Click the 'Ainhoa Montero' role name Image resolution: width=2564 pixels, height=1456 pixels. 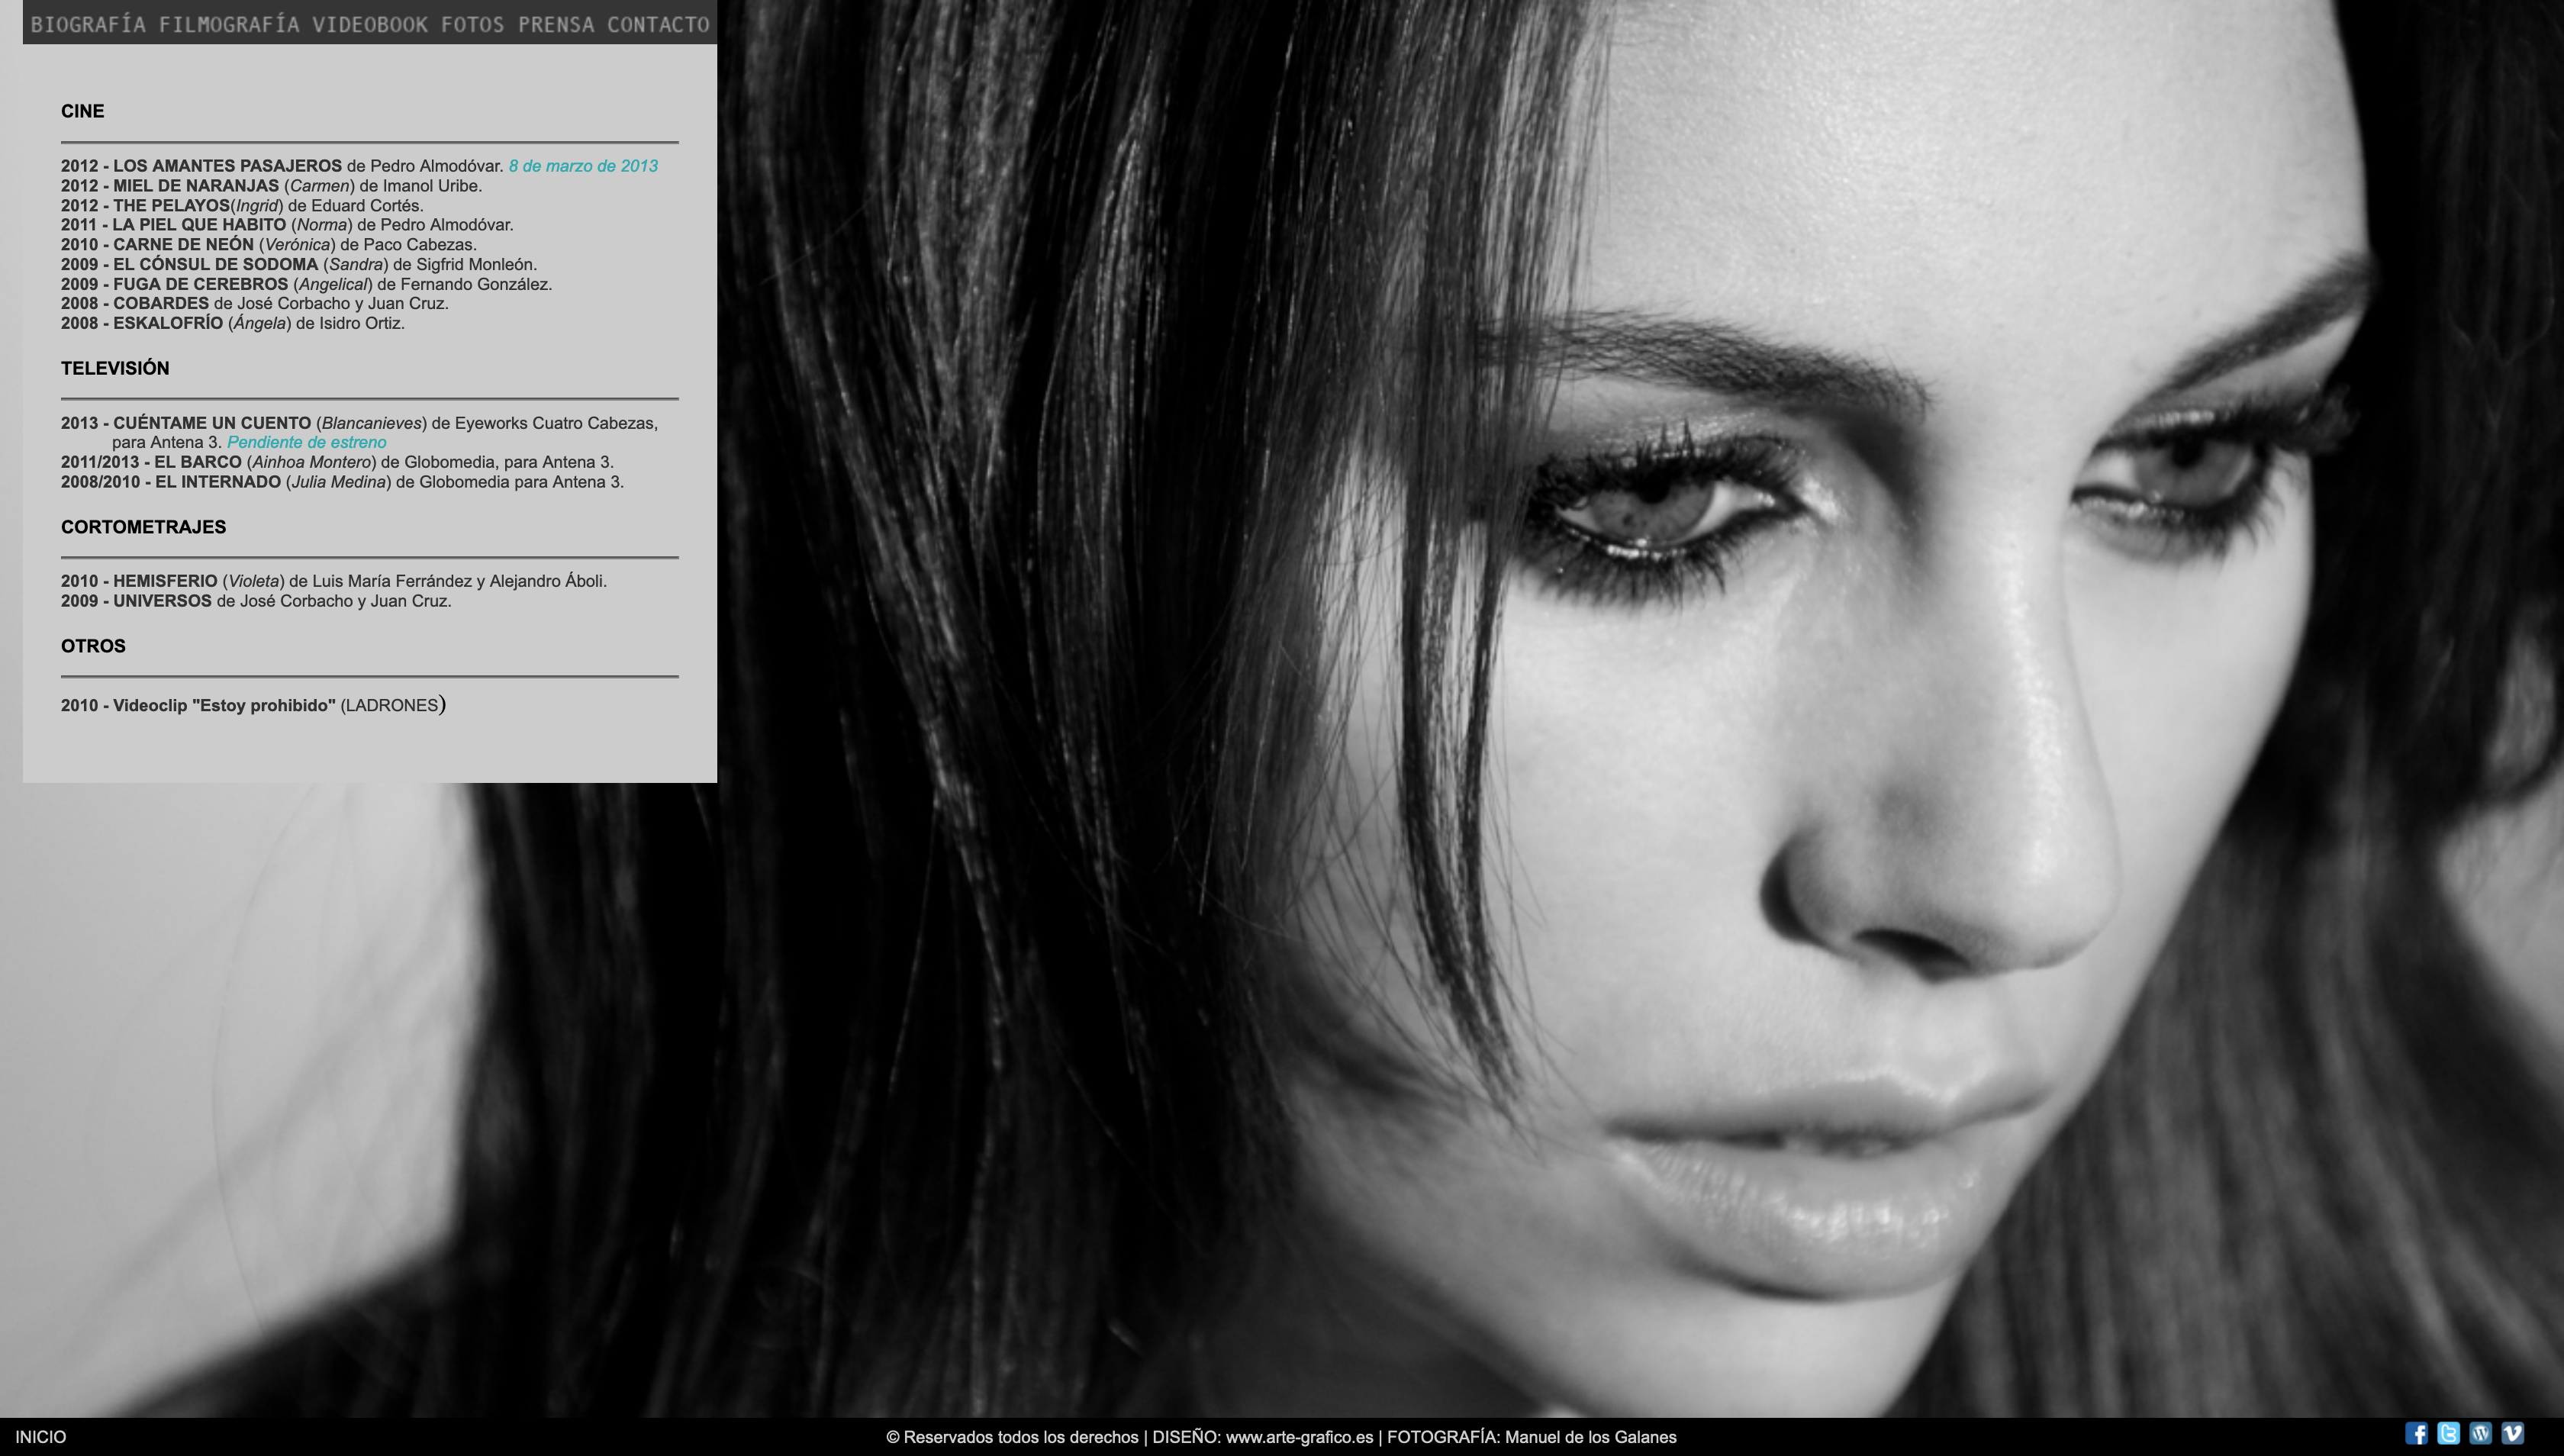tap(313, 462)
